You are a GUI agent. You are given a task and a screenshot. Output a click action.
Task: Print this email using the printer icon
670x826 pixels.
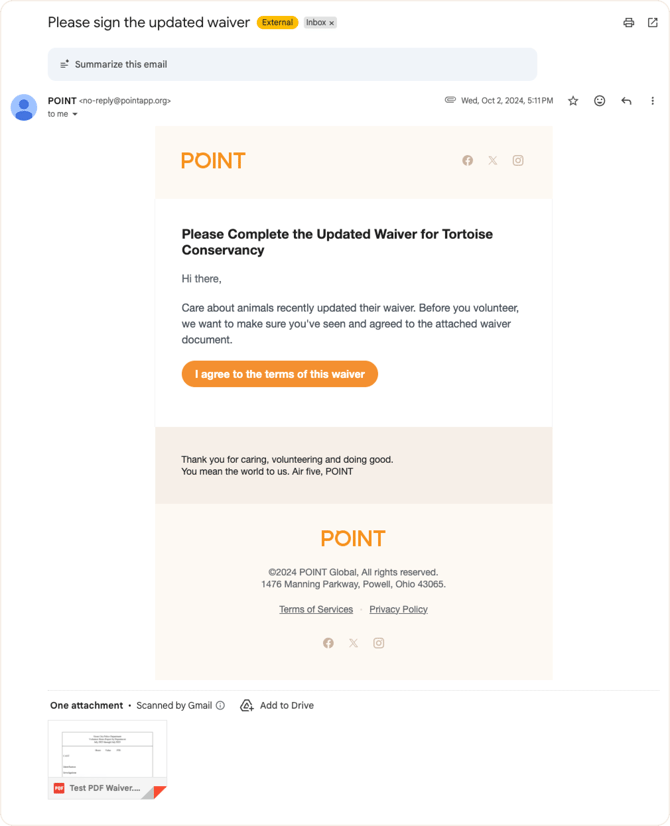click(628, 23)
